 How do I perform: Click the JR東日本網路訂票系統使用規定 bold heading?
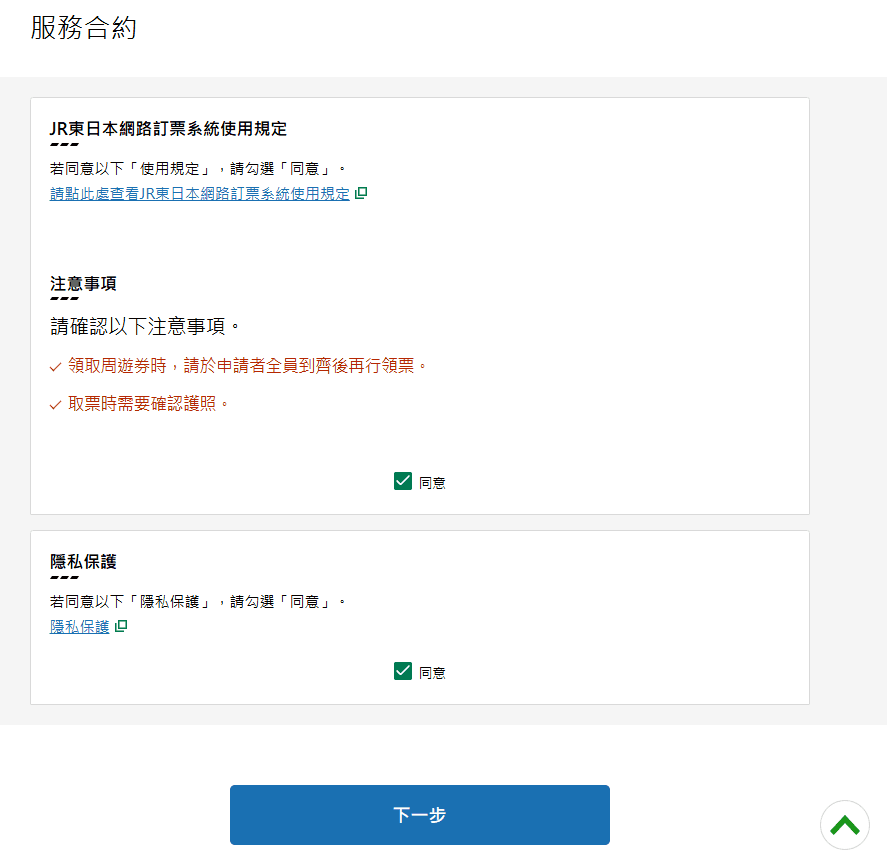pos(168,129)
